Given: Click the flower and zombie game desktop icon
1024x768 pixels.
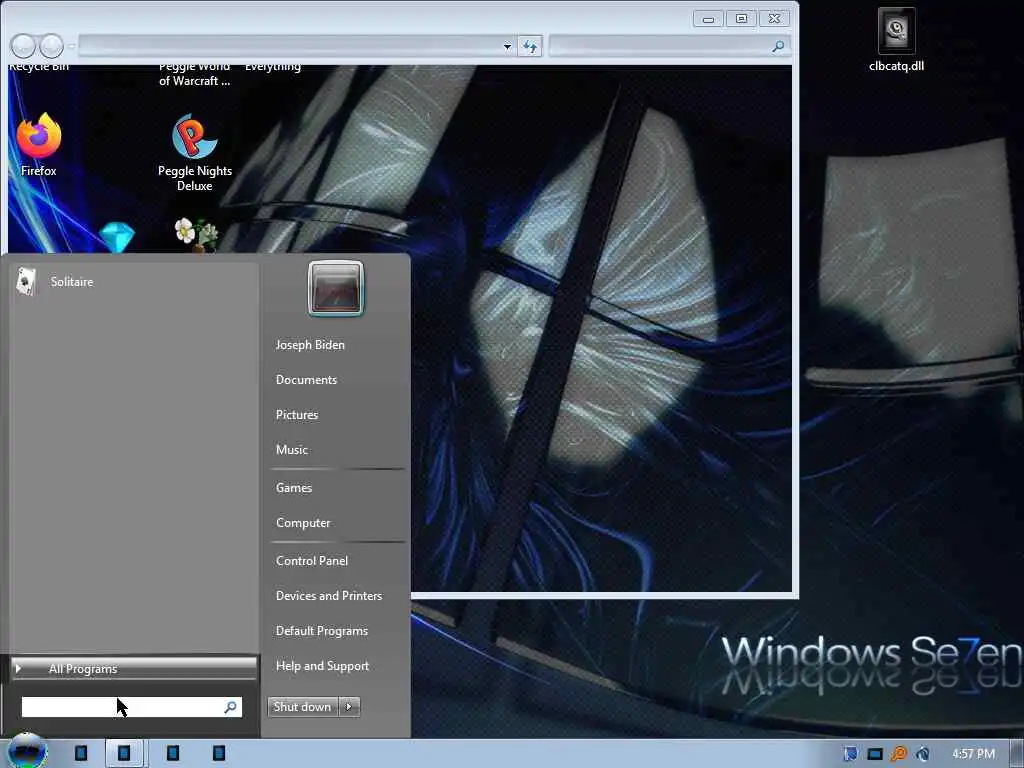Looking at the screenshot, I should click(x=196, y=235).
